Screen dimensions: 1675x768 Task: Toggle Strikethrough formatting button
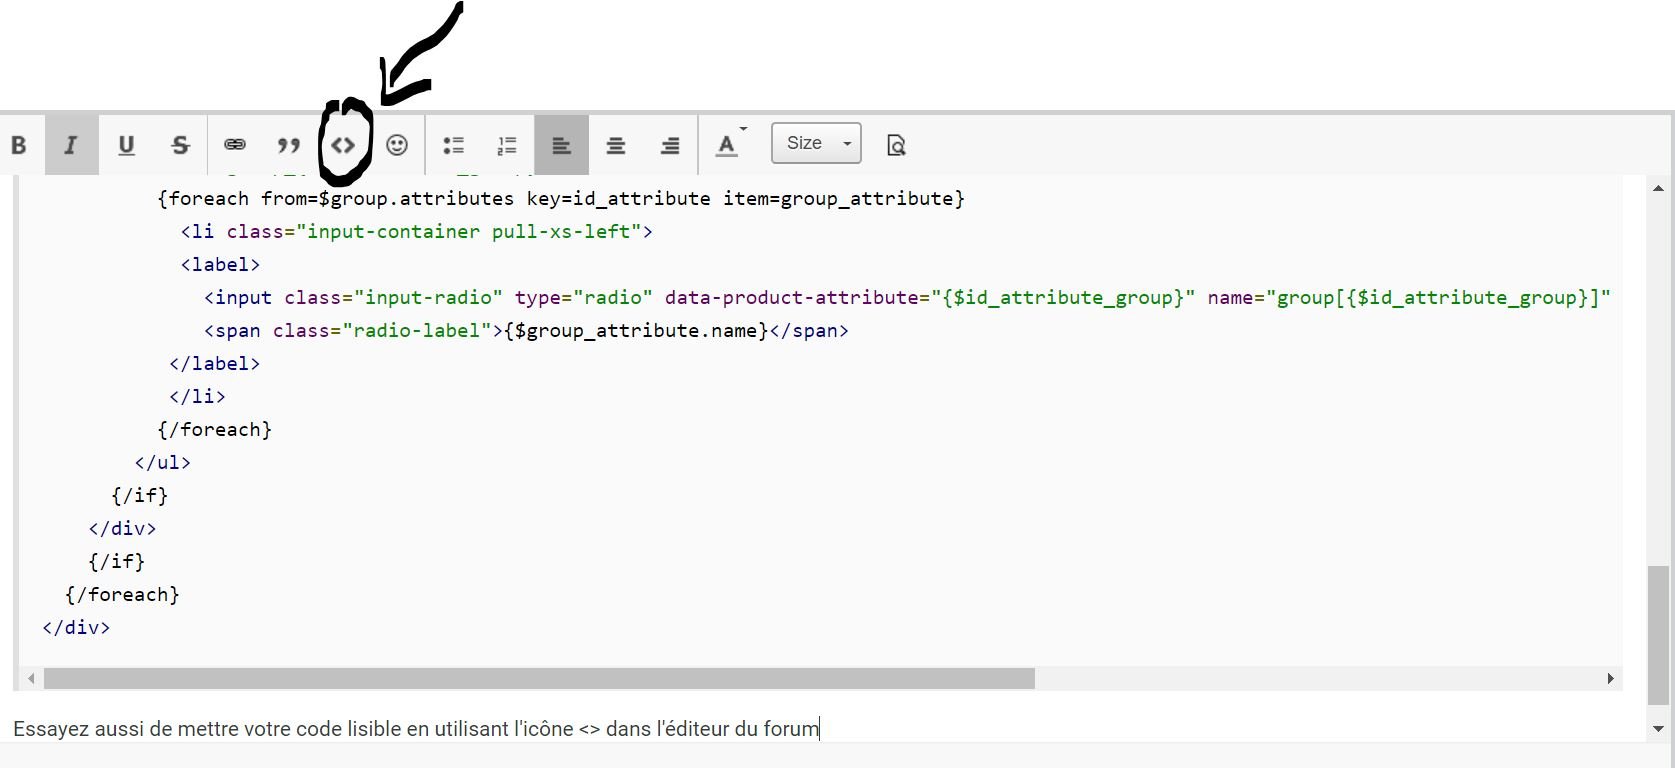pos(180,145)
